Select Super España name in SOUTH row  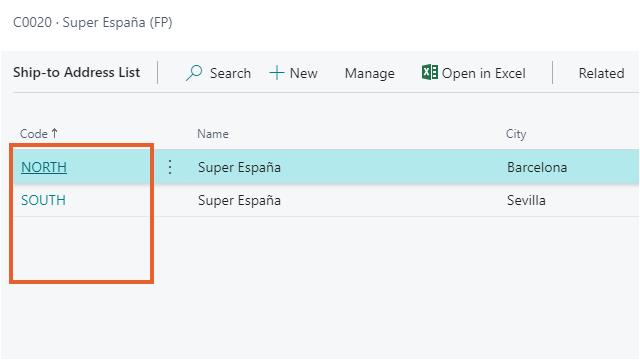[239, 200]
